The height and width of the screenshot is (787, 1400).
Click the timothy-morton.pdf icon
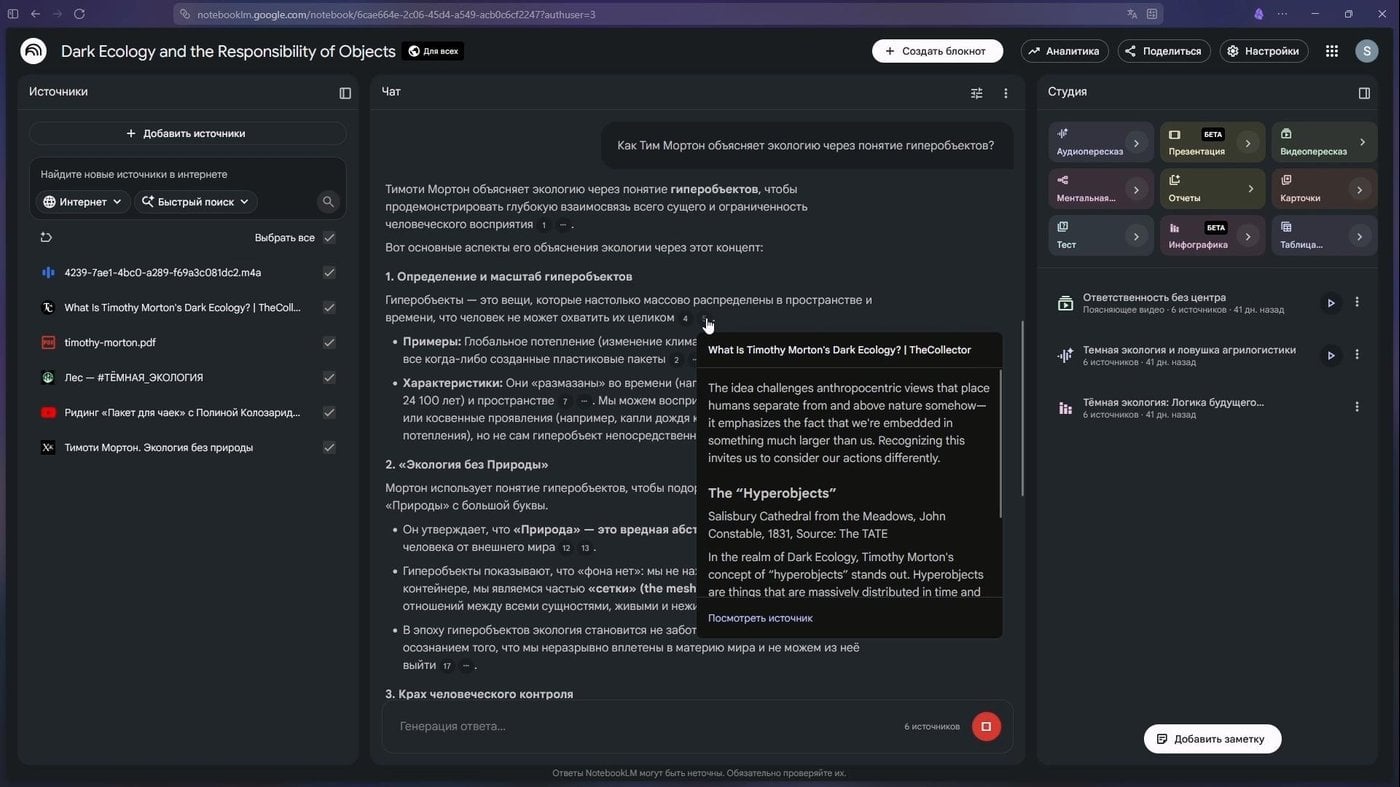tap(47, 342)
